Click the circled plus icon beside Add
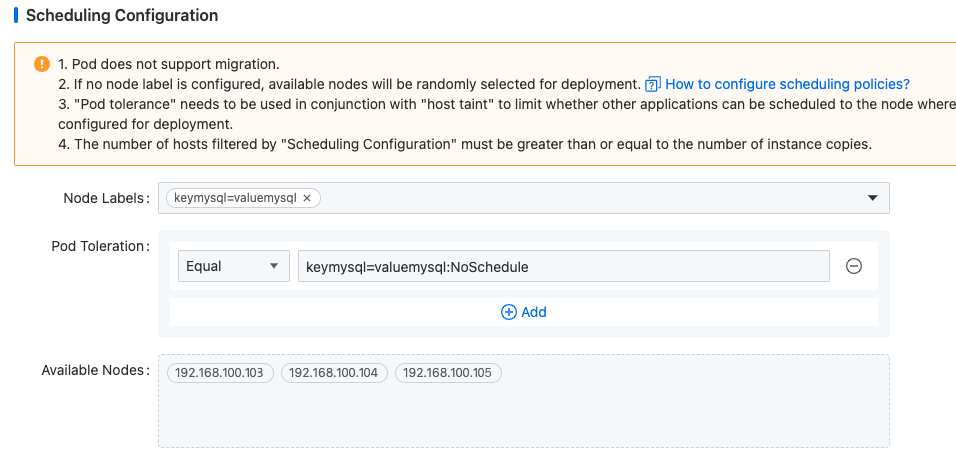This screenshot has height=464, width=956. (508, 312)
